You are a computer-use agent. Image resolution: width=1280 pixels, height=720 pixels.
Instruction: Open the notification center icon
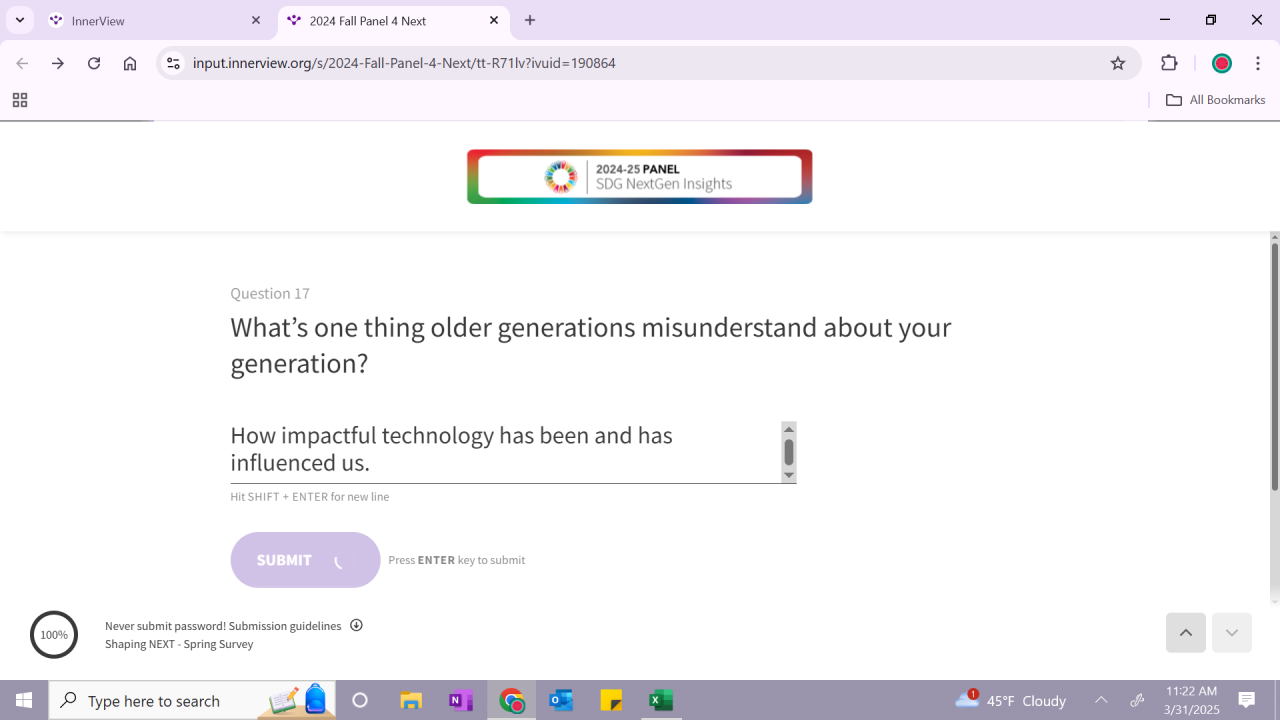coord(1247,700)
